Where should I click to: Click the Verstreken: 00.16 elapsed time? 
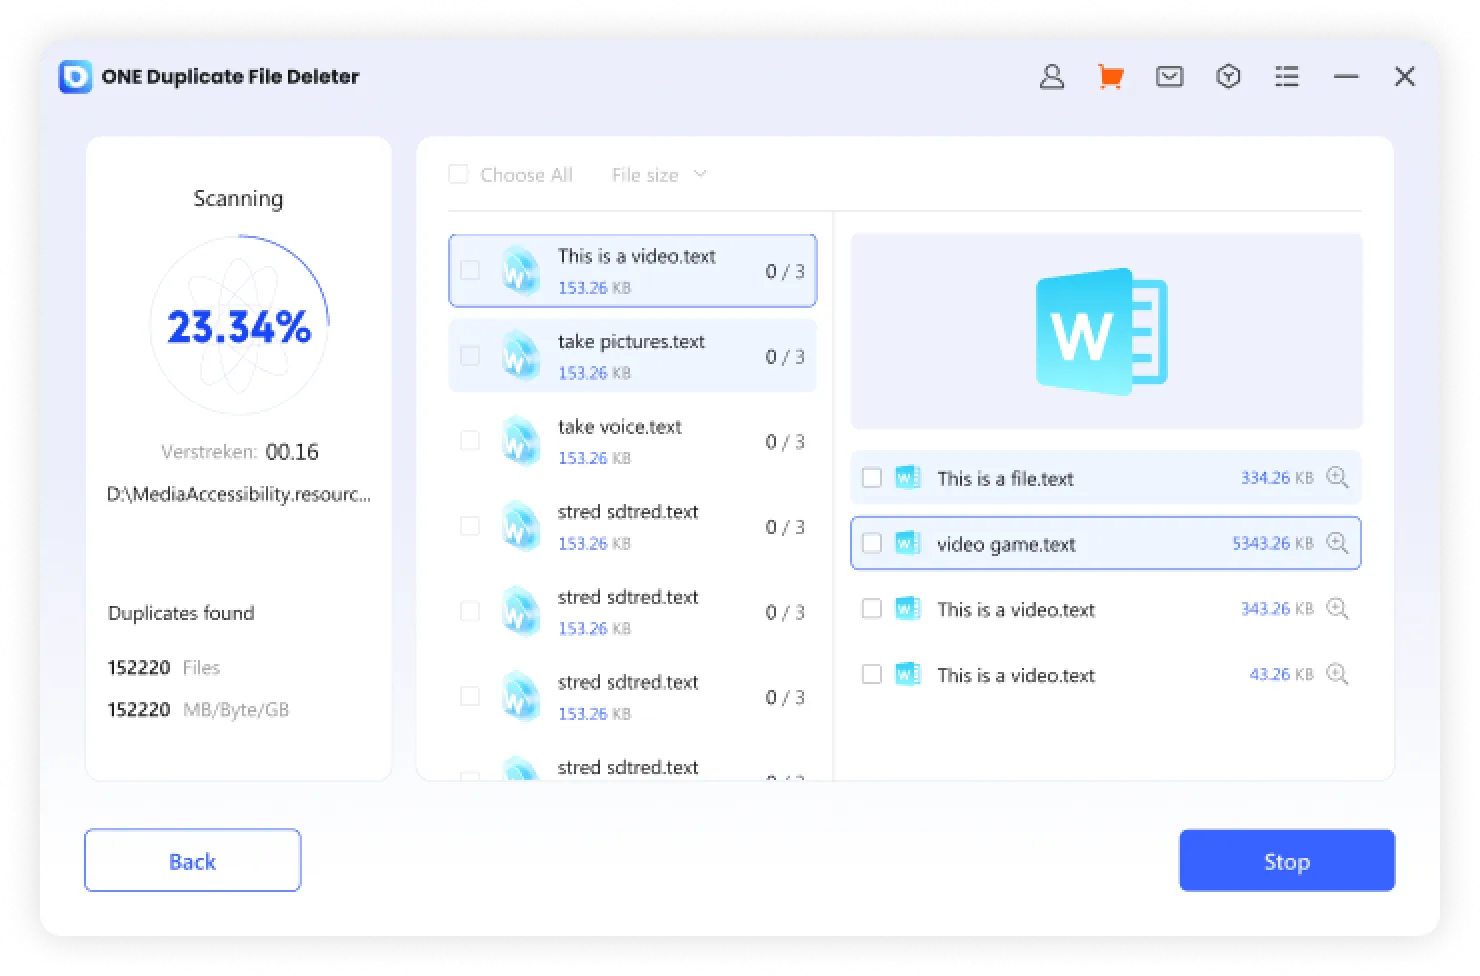(x=240, y=452)
